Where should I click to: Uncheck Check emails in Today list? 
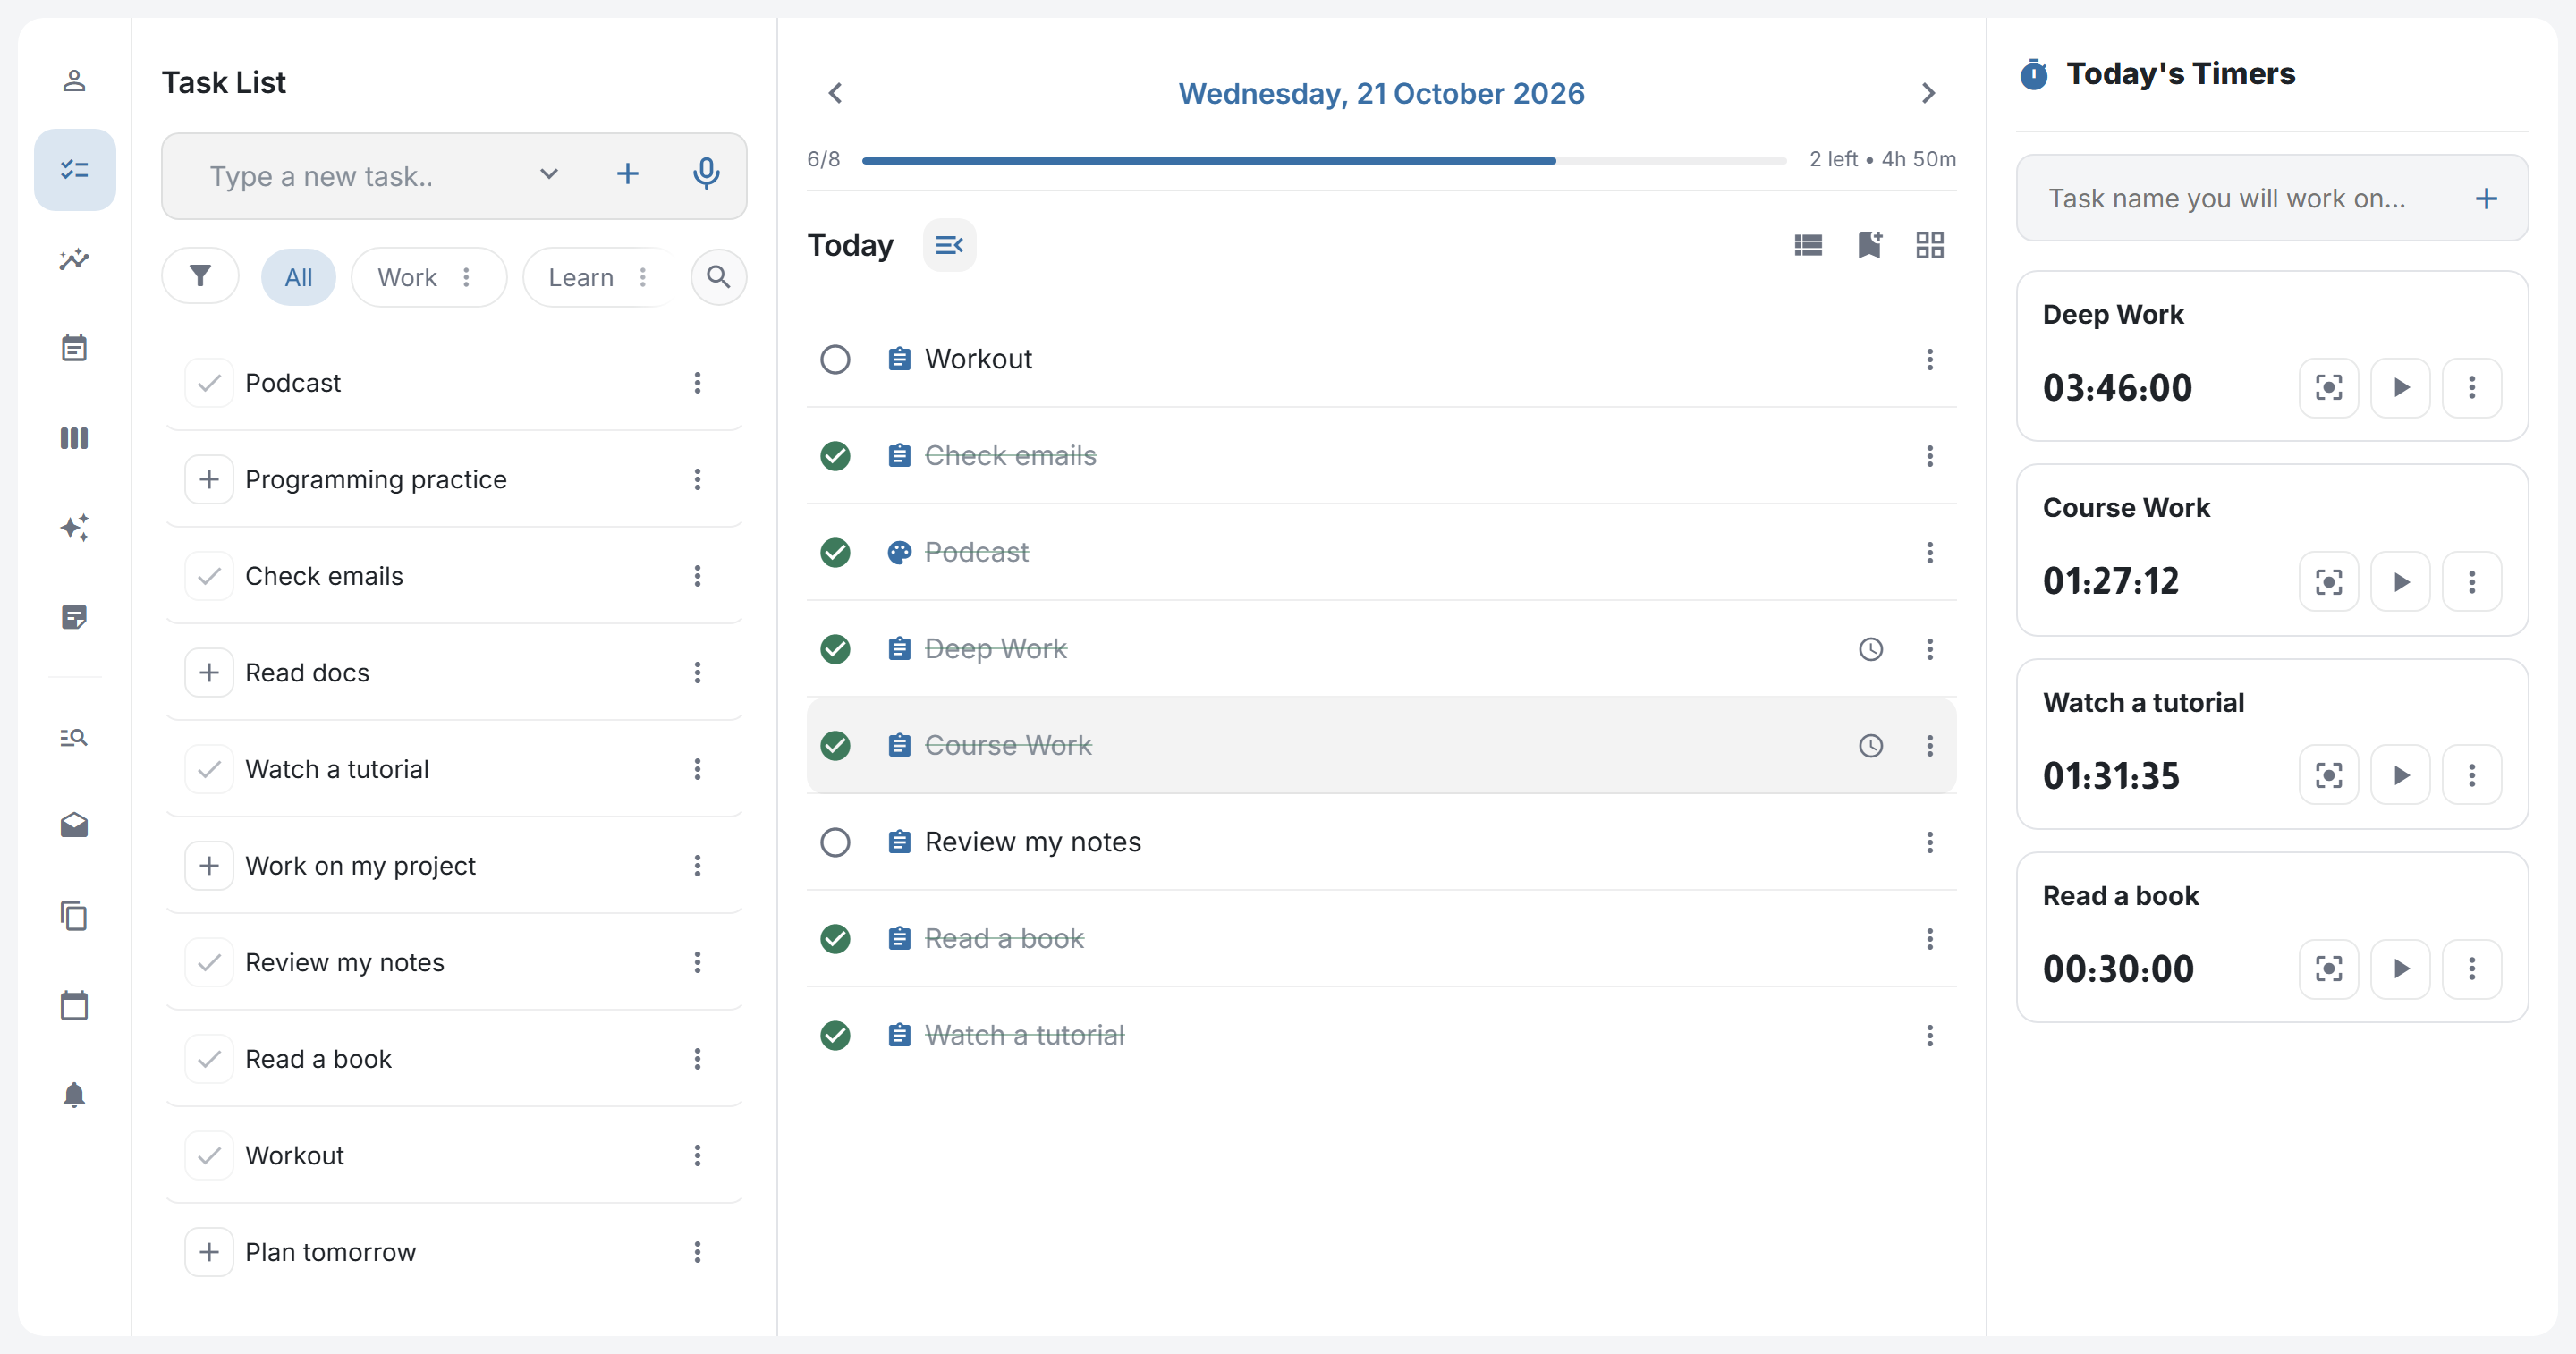(x=835, y=456)
